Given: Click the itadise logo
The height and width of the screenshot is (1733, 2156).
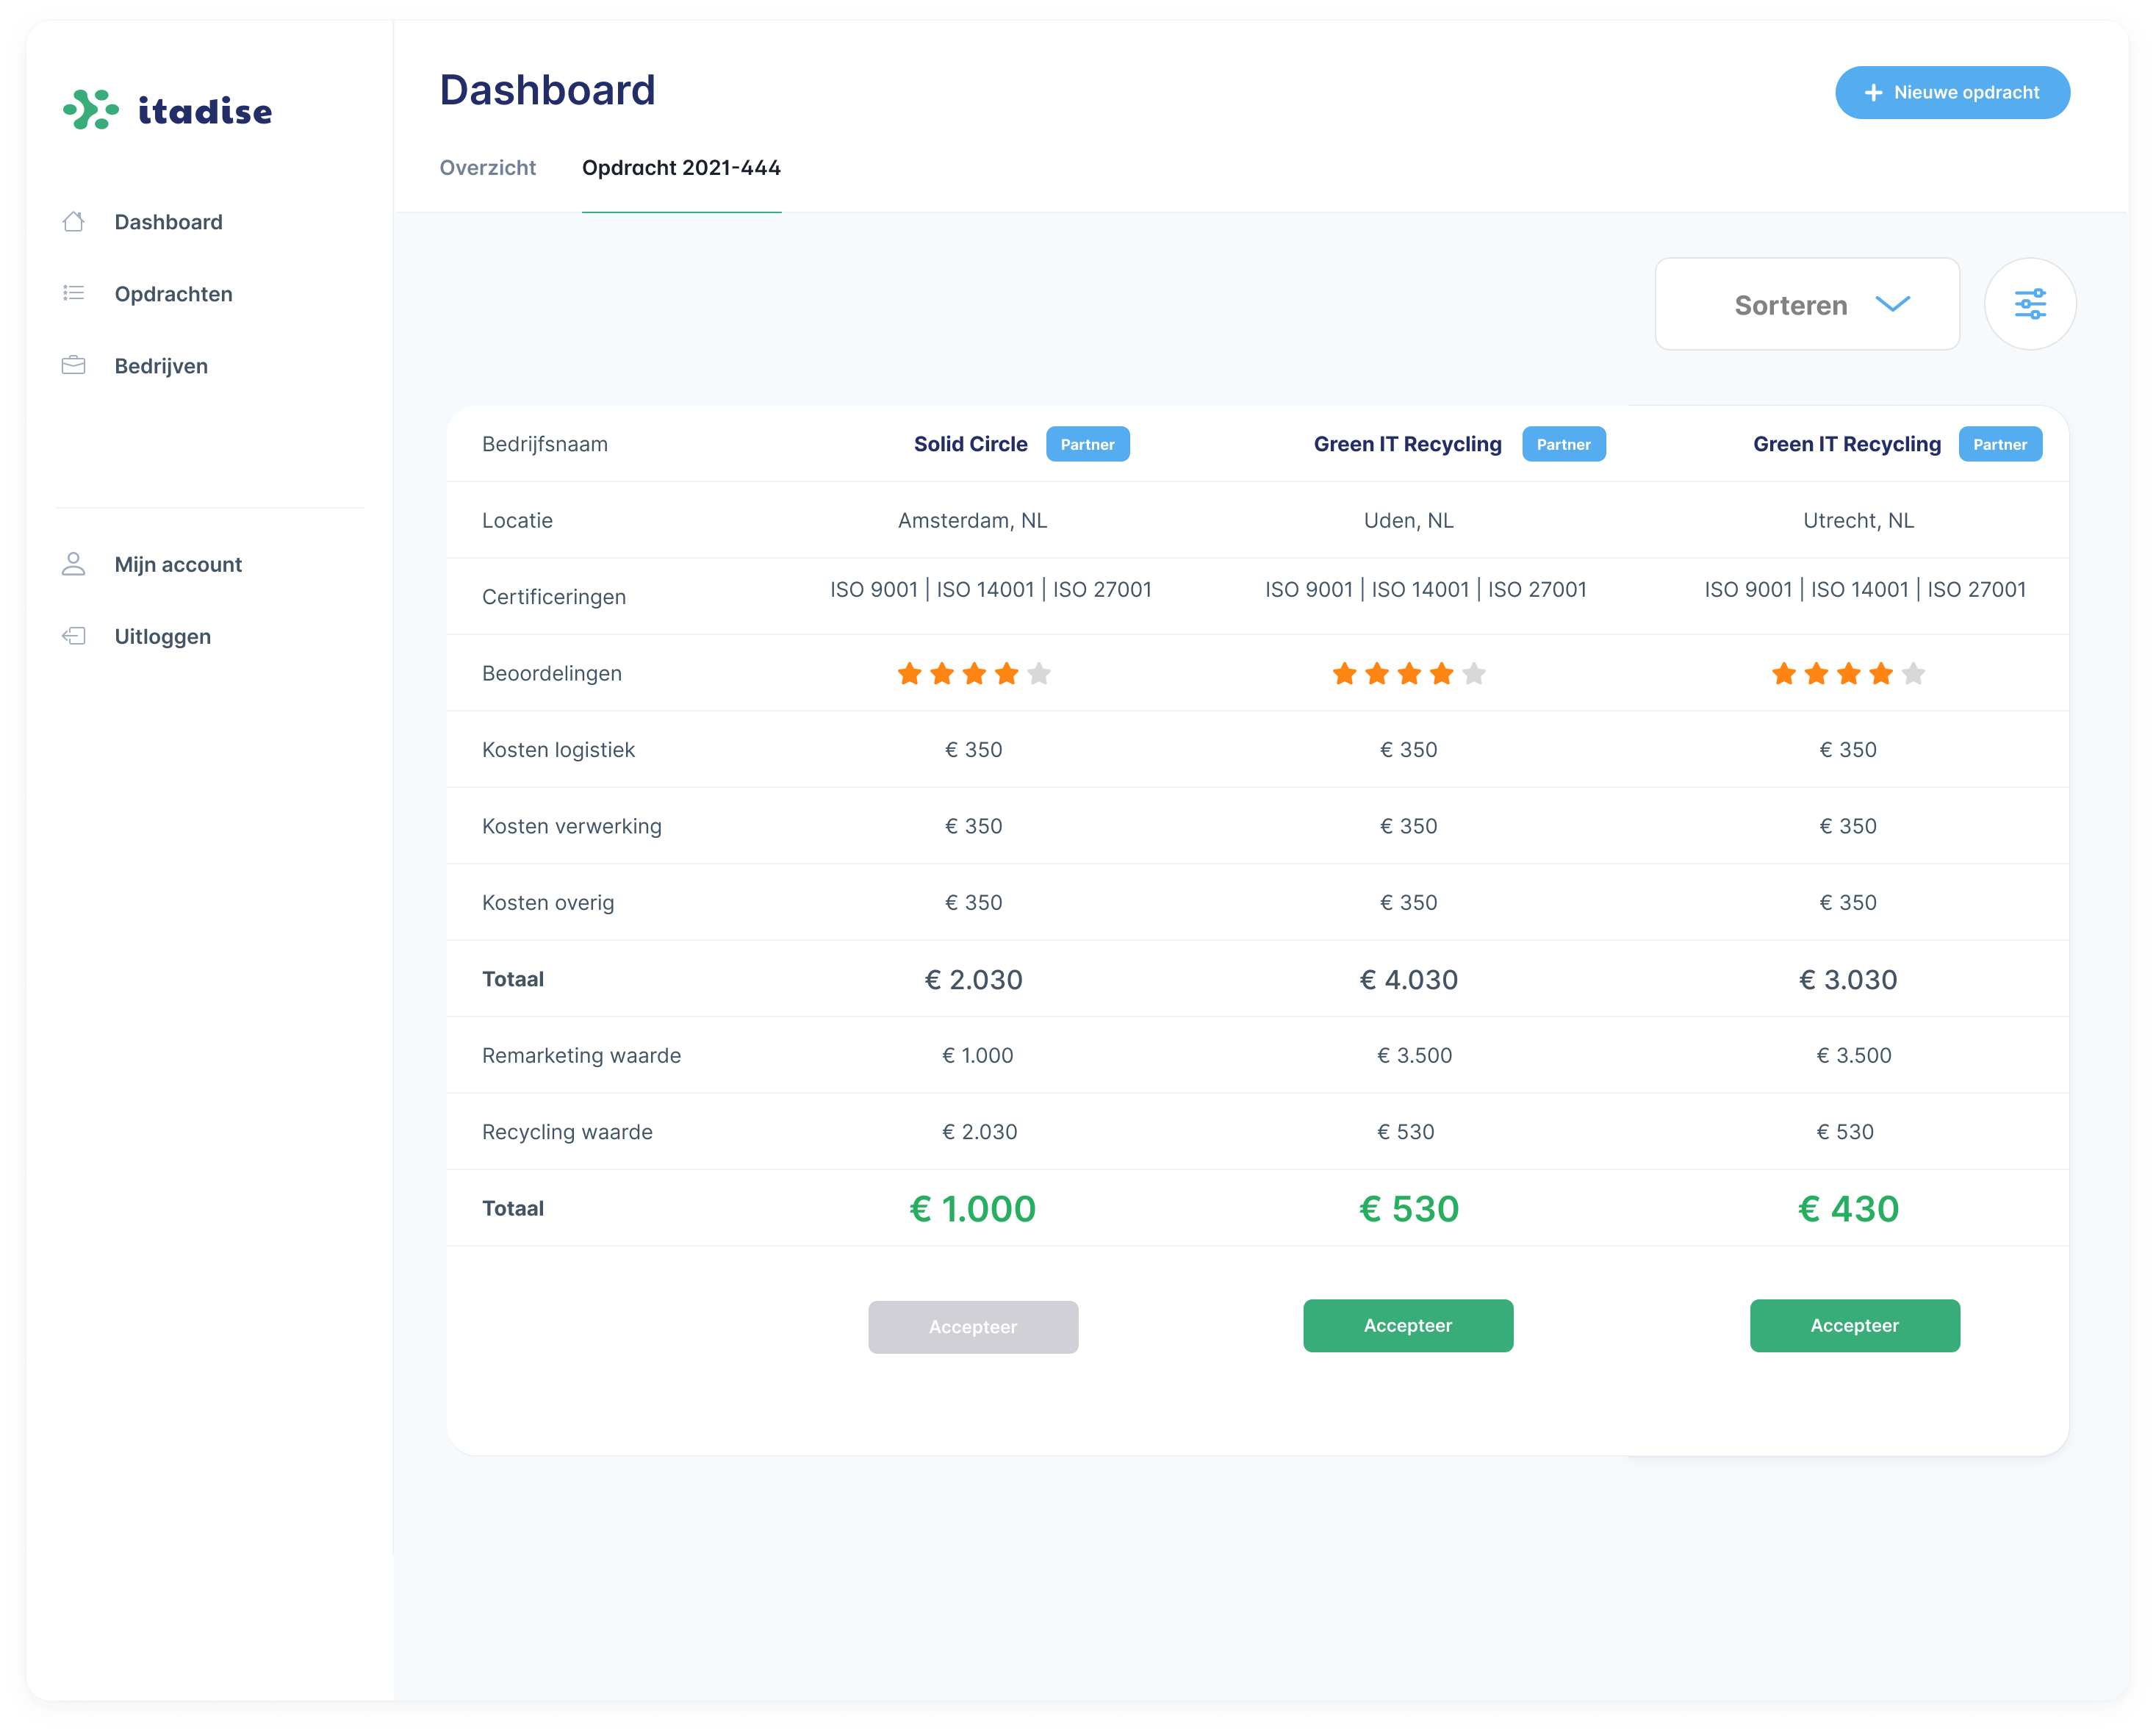Looking at the screenshot, I should 167,110.
